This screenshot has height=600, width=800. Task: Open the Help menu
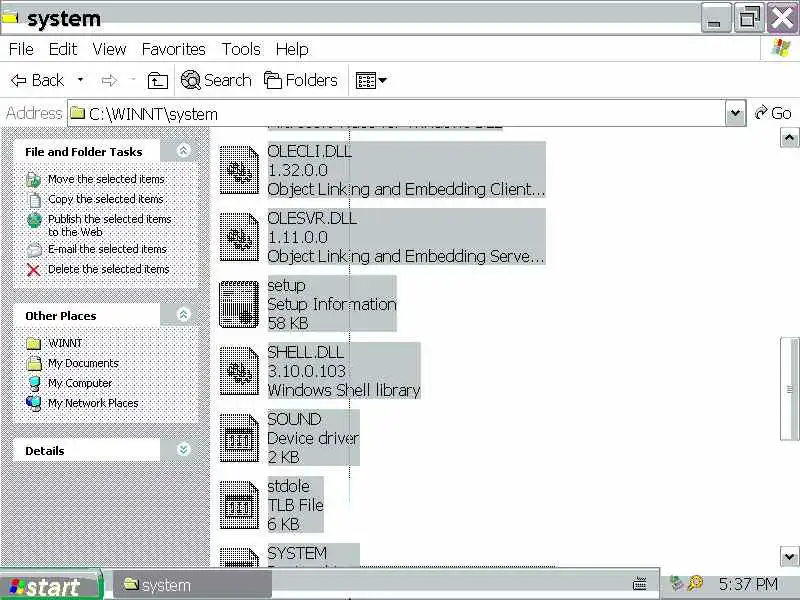tap(292, 49)
